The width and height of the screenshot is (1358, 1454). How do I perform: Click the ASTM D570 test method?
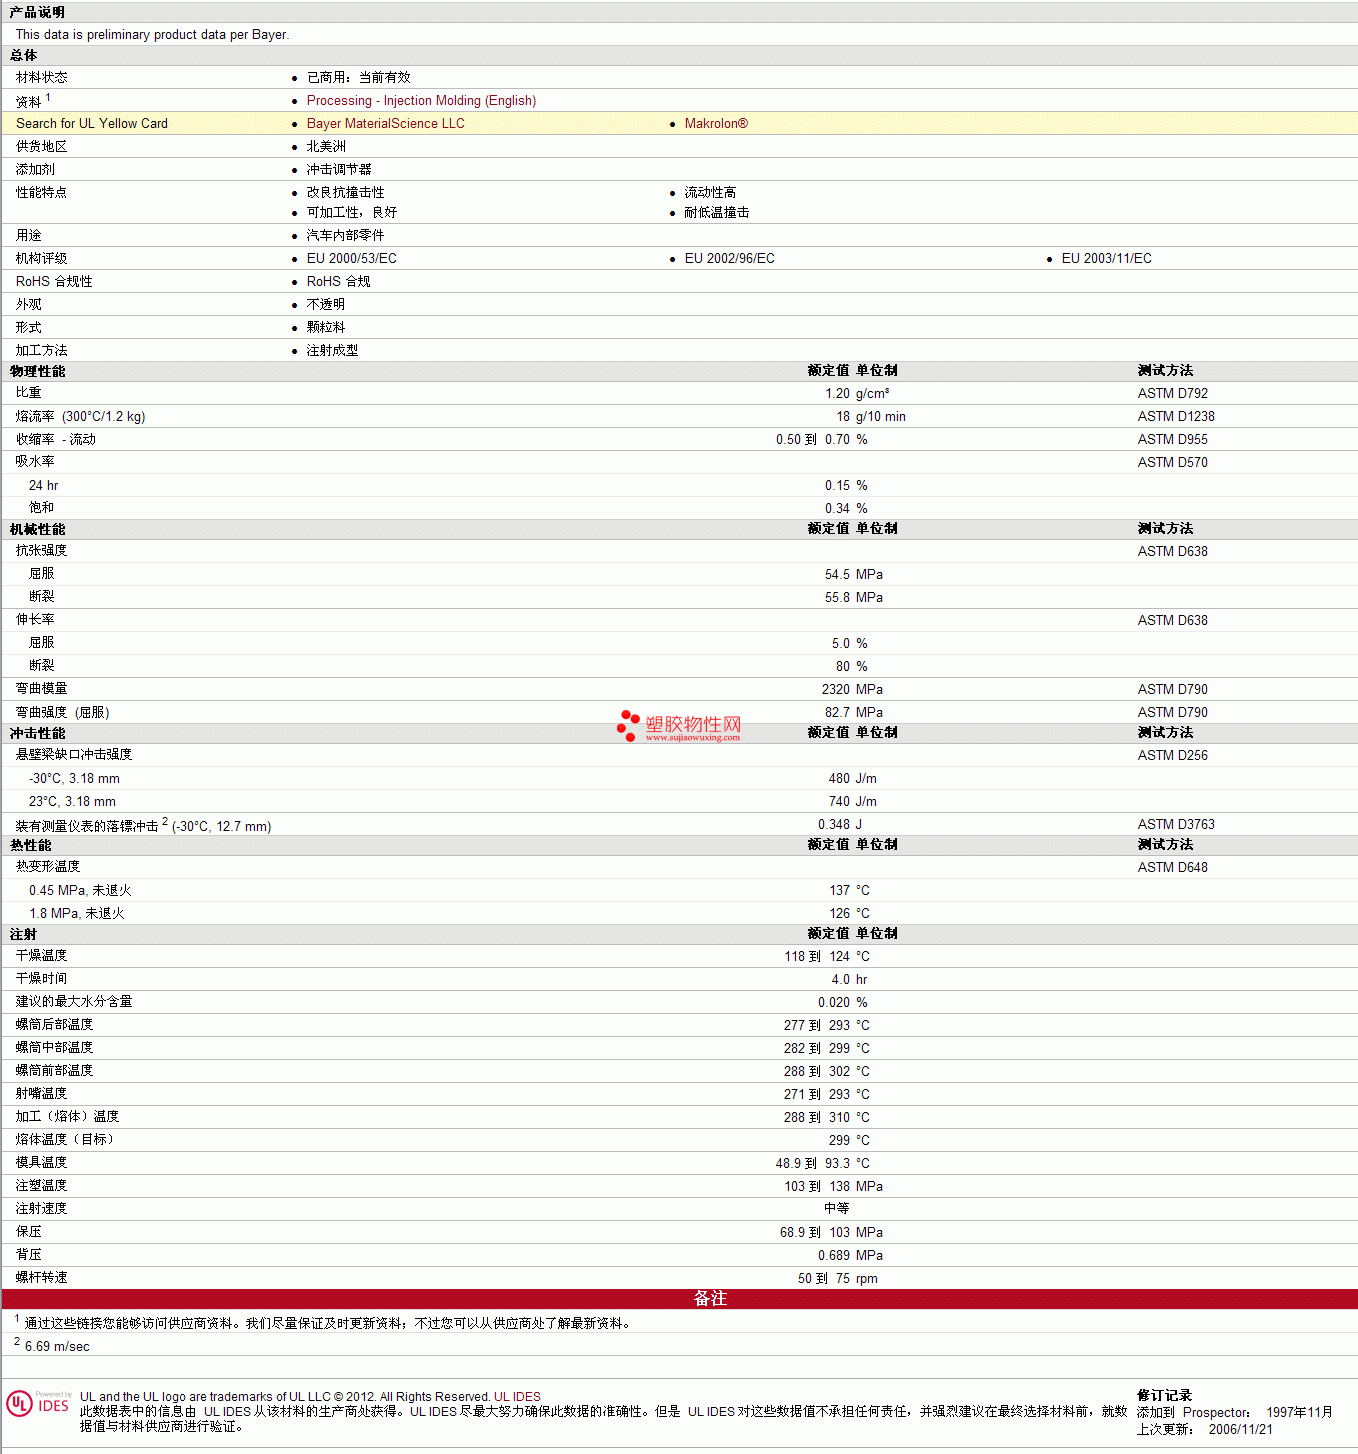coord(1173,463)
